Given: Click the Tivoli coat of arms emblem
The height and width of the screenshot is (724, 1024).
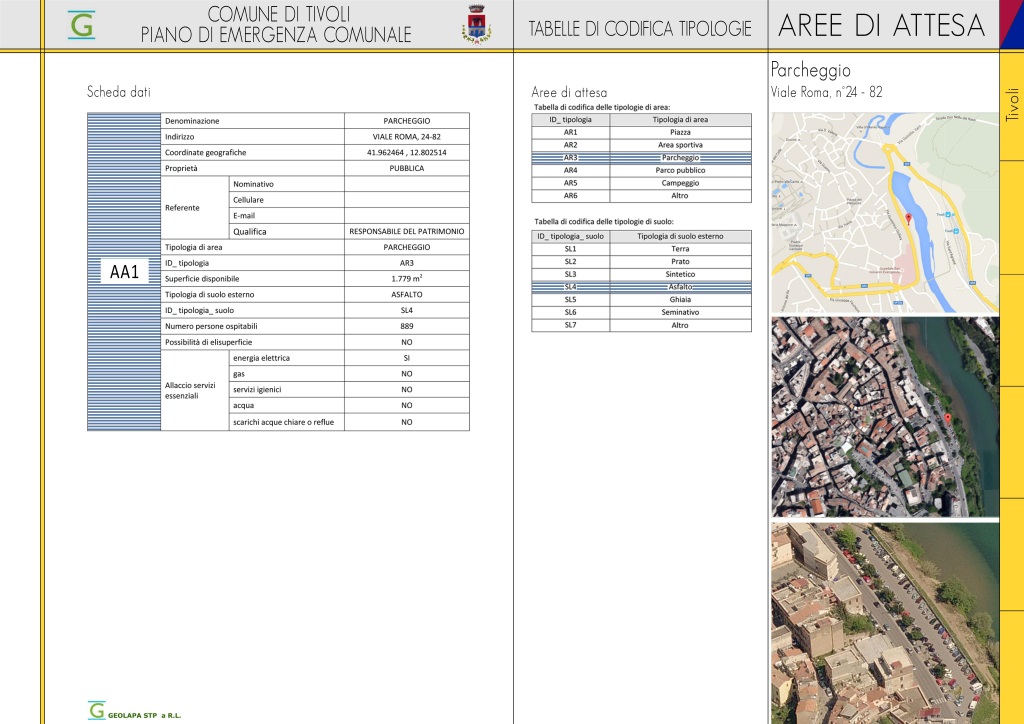Looking at the screenshot, I should click(477, 25).
